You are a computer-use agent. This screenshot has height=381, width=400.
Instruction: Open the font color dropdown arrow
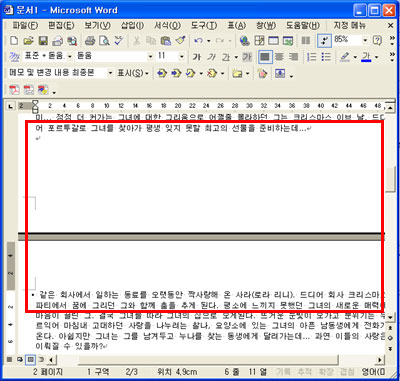377,57
